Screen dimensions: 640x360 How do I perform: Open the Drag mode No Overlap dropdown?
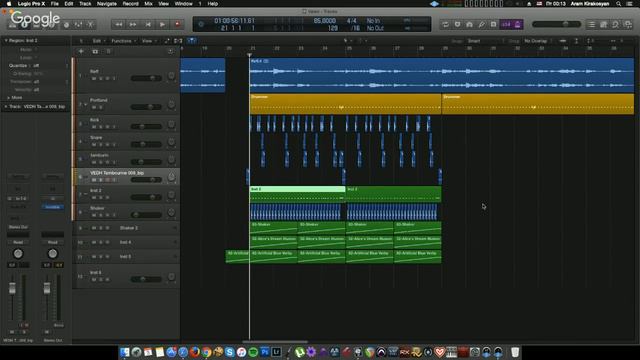(538, 41)
